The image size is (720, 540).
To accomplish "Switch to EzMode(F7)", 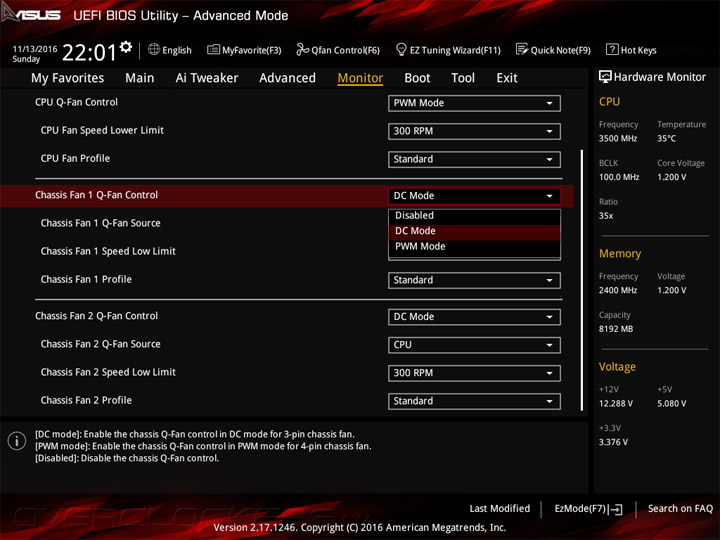I will [x=588, y=509].
